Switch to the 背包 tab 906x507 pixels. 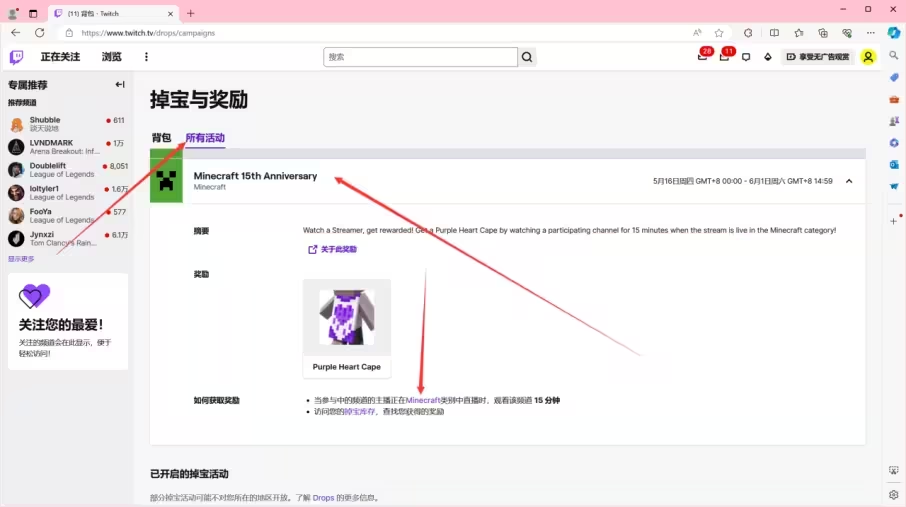[161, 138]
